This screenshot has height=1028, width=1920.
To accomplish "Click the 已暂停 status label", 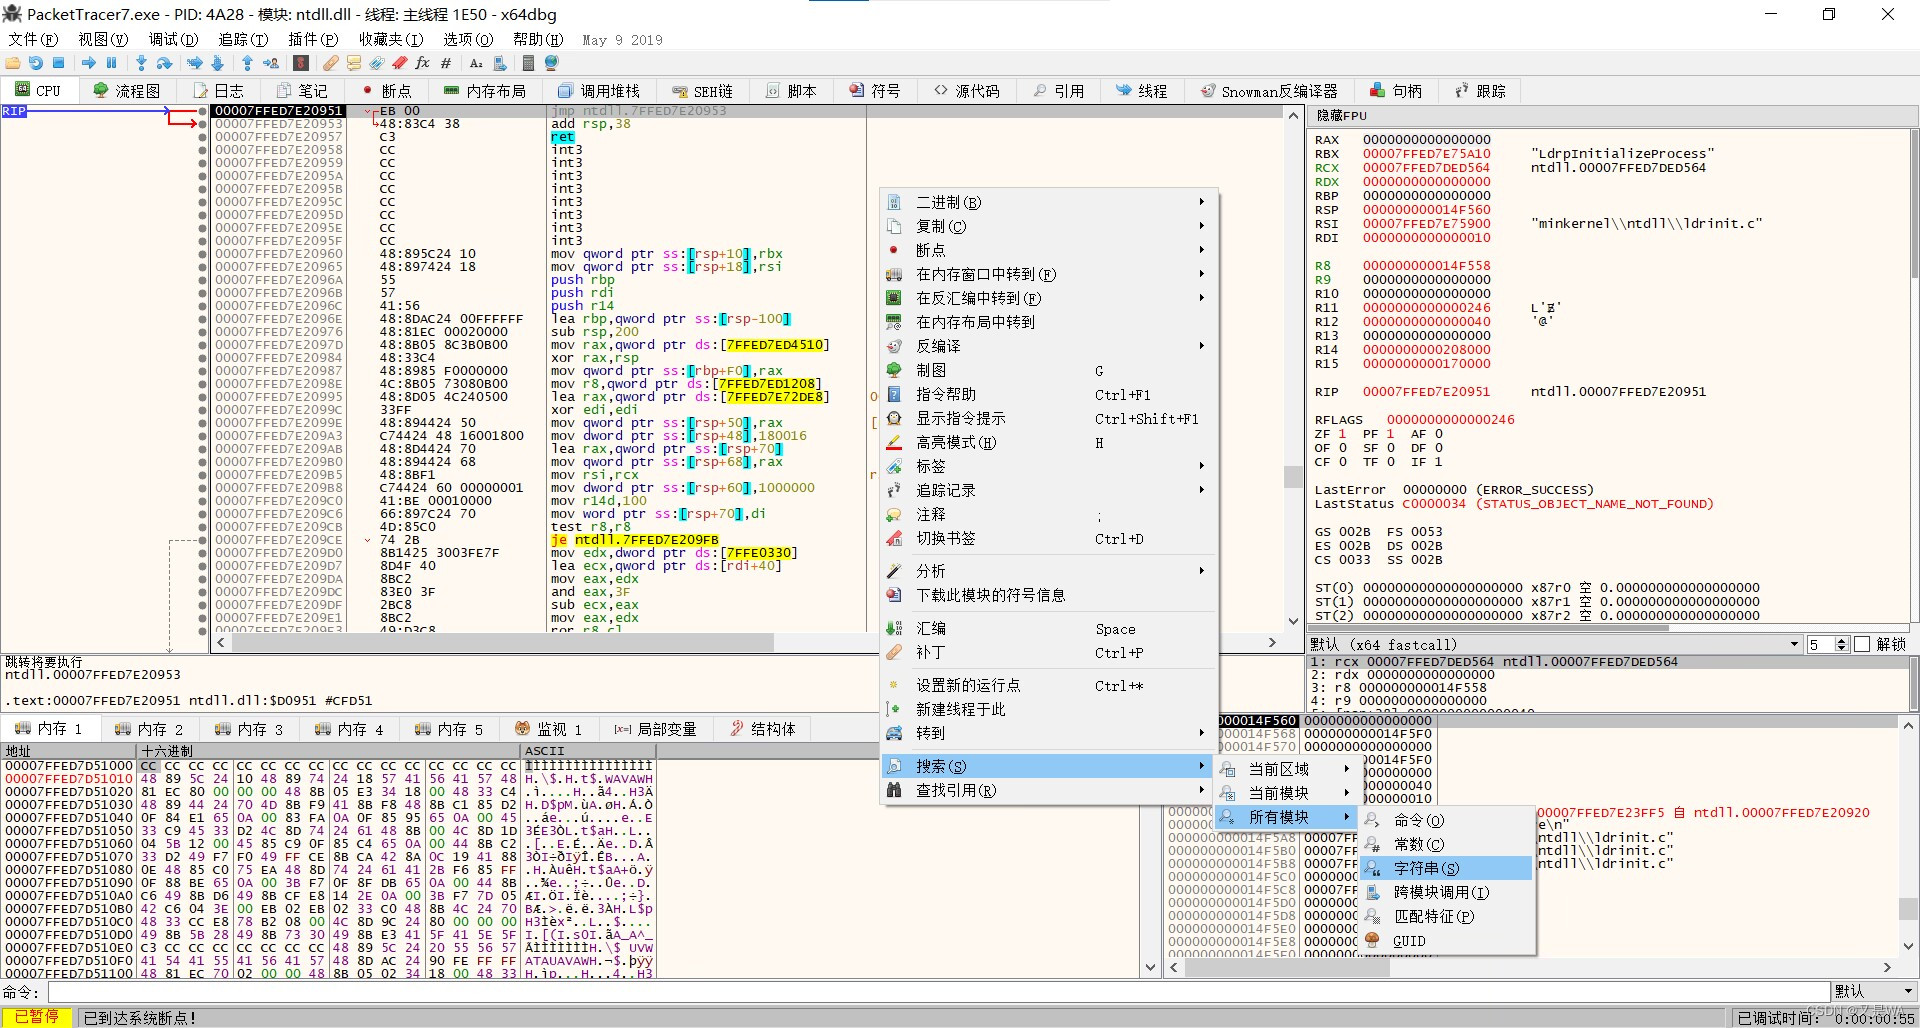I will click(x=36, y=1017).
